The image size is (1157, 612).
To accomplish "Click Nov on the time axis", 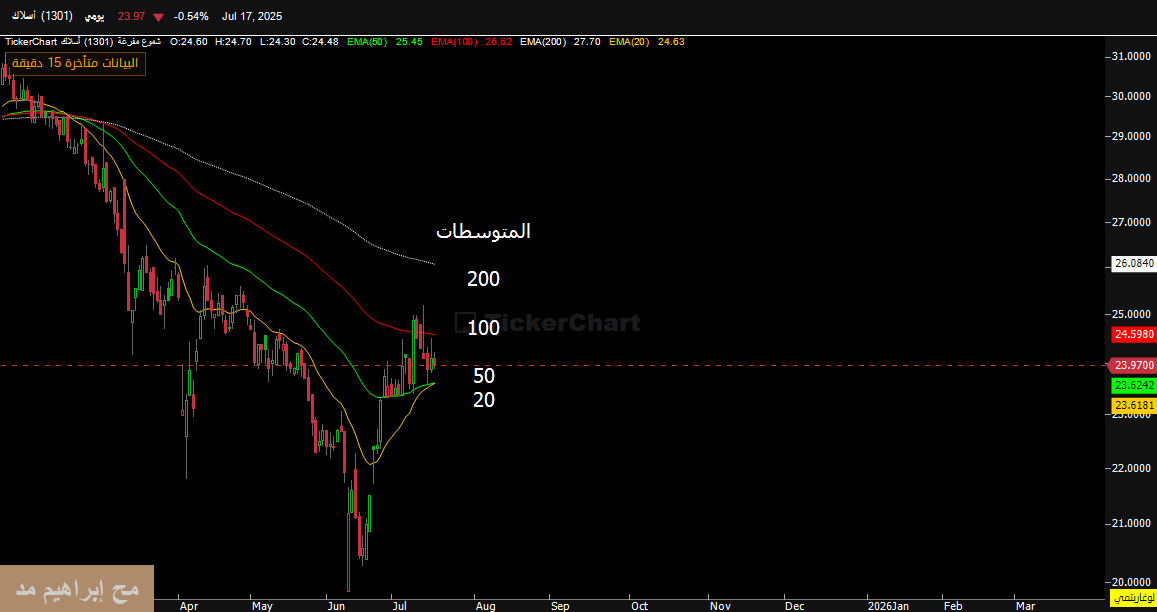I will tap(720, 606).
